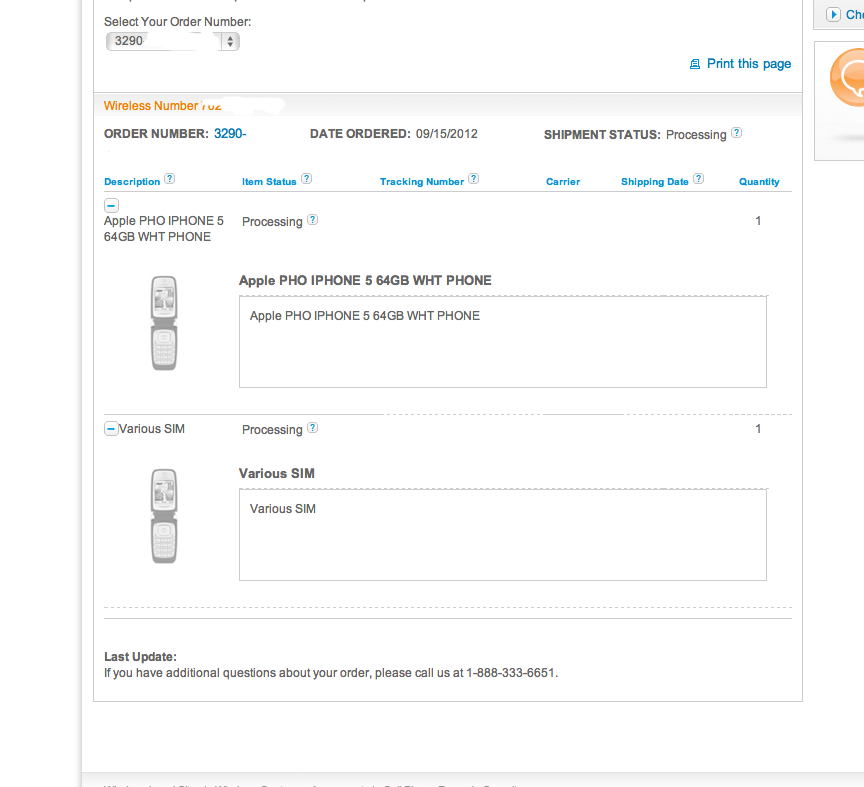864x787 pixels.
Task: Click the Carrier column header
Action: [x=563, y=182]
